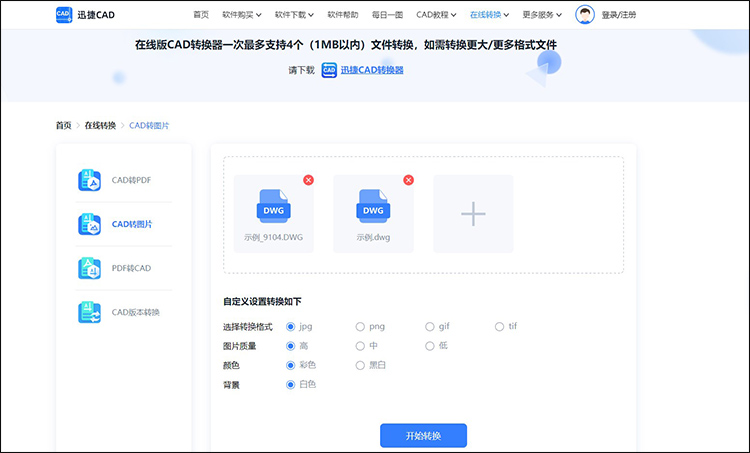Select 白色 background option
Screen dimensions: 750x453
tap(290, 385)
